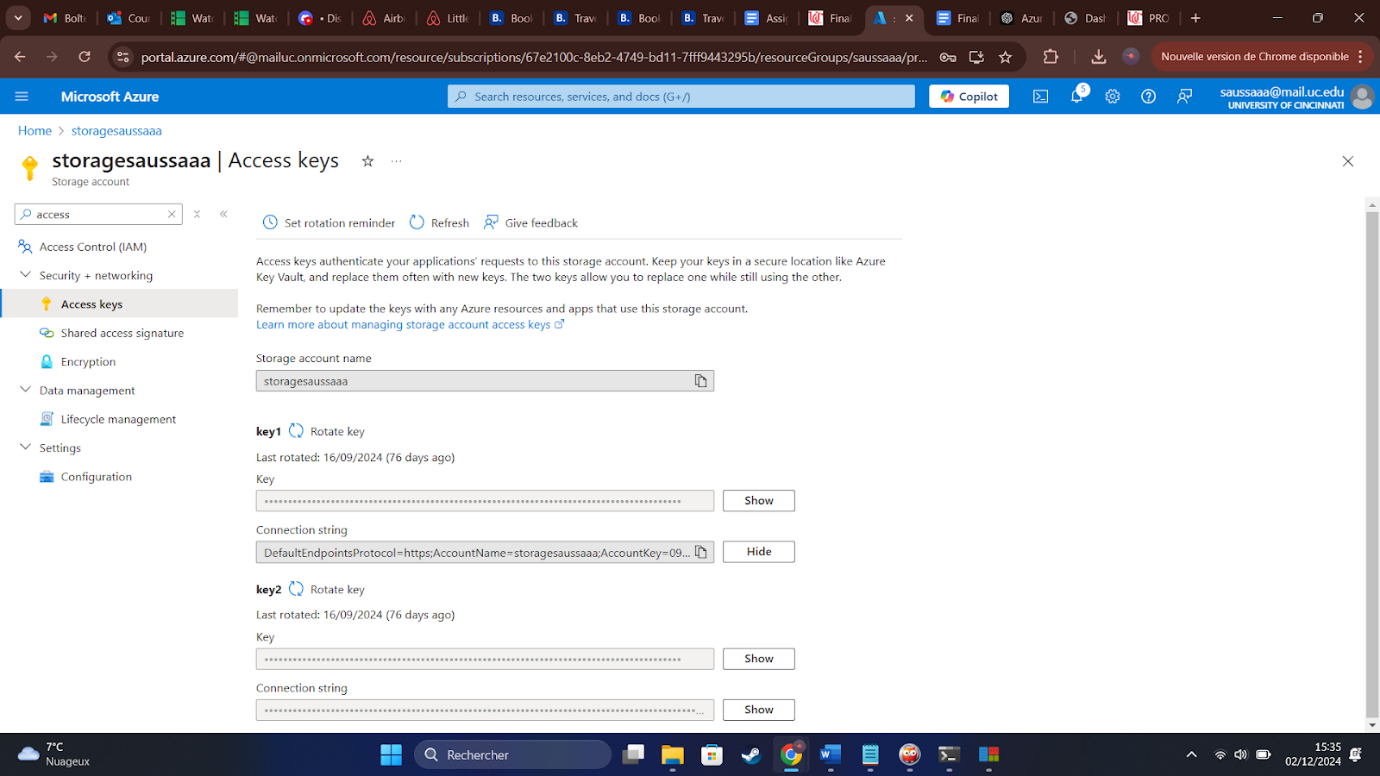Image resolution: width=1380 pixels, height=776 pixels.
Task: Open Chrome extensions puzzle icon
Action: 1050,57
